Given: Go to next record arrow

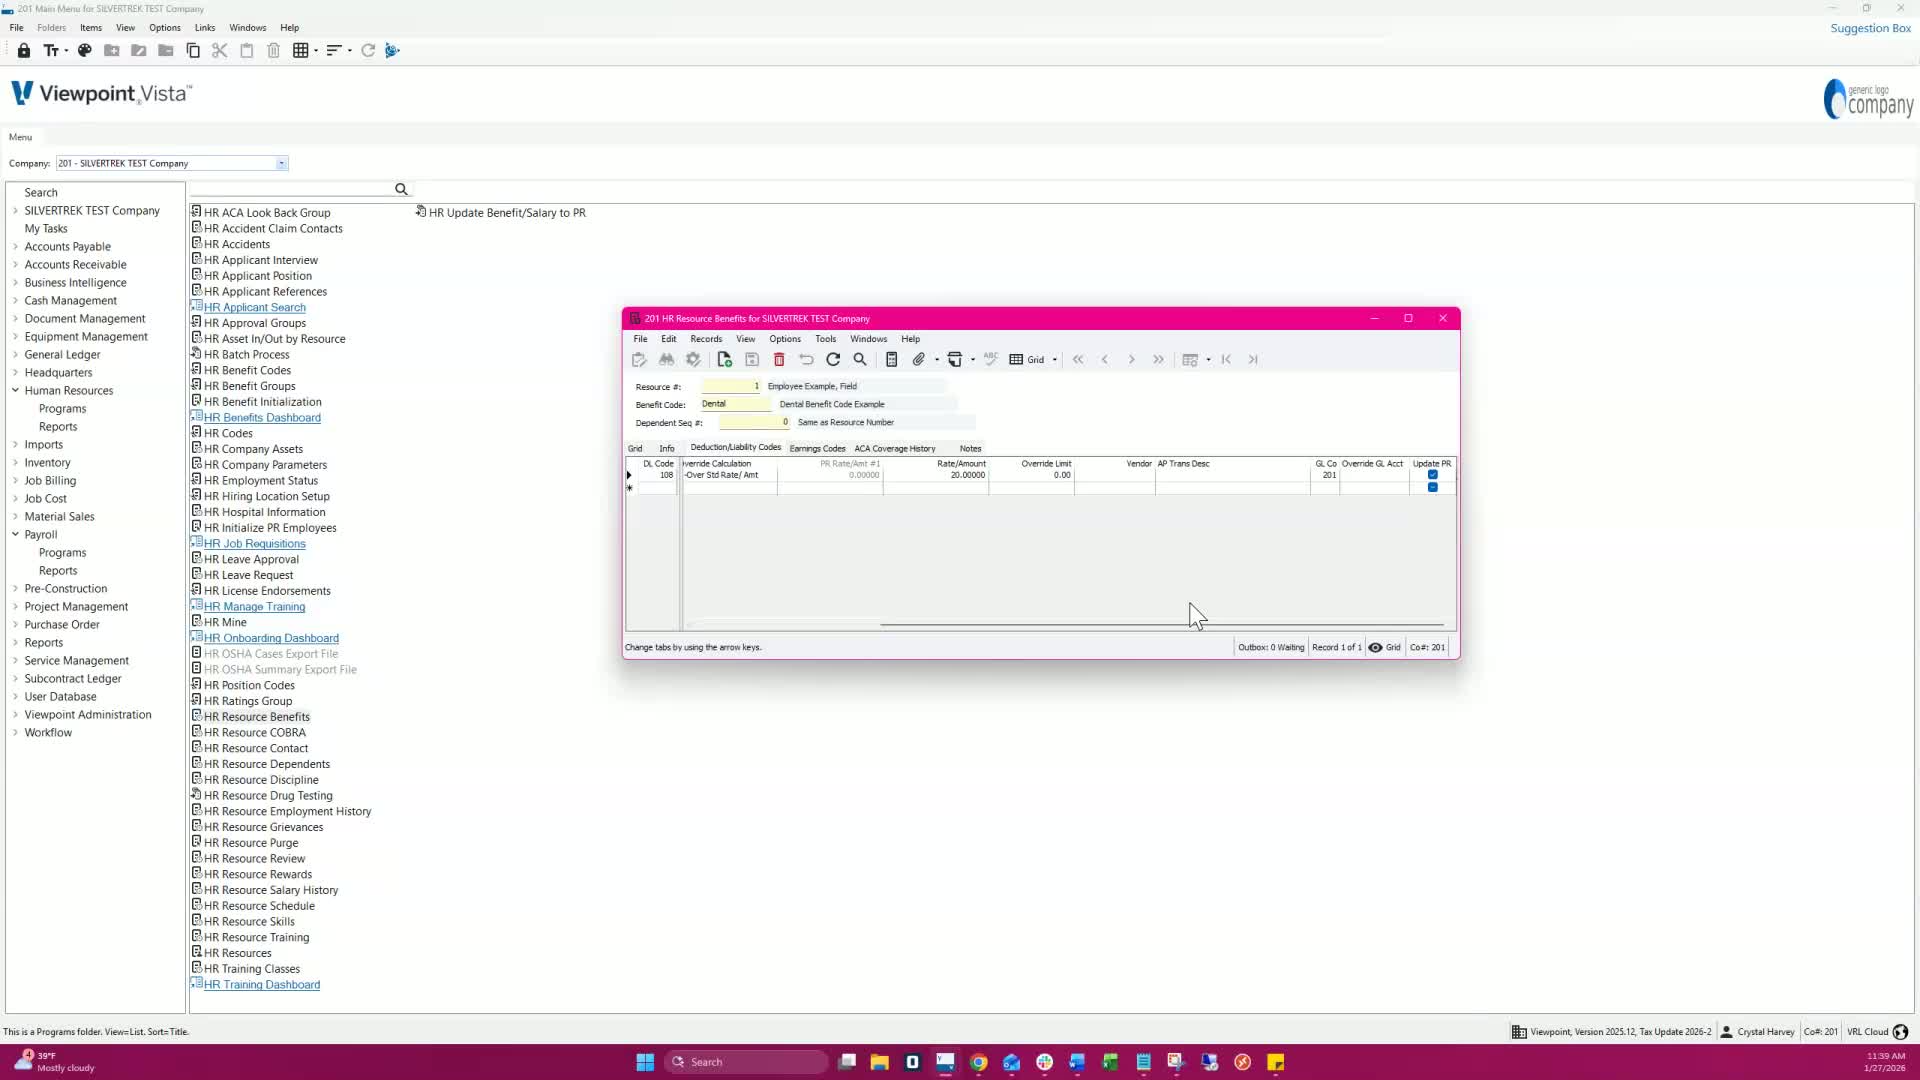Looking at the screenshot, I should pyautogui.click(x=1132, y=360).
